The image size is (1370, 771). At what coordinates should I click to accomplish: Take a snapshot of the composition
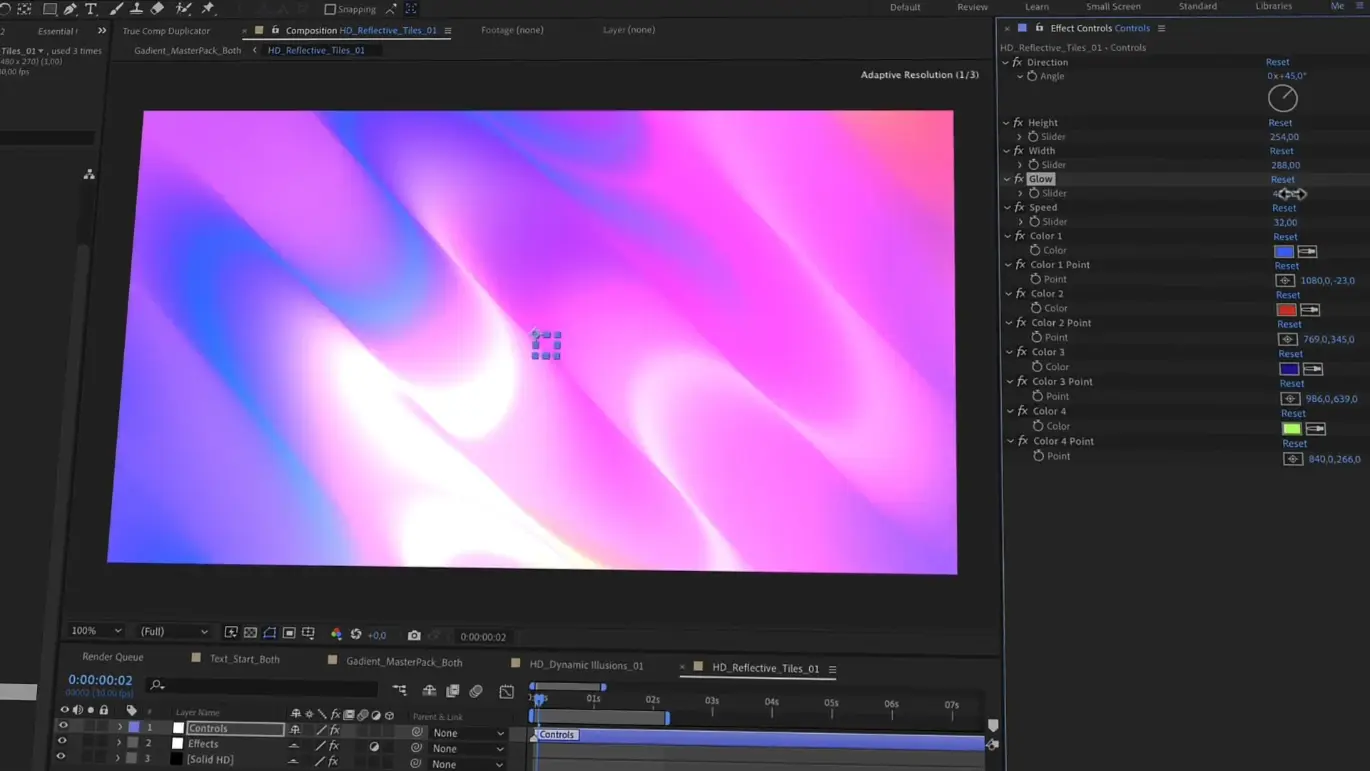click(414, 635)
